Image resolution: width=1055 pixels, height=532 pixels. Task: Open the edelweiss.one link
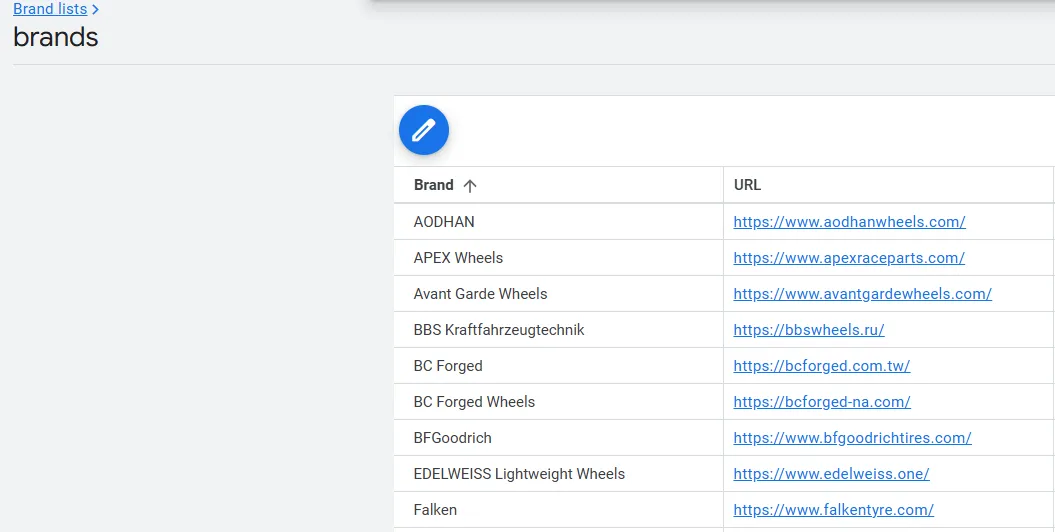[x=831, y=474]
